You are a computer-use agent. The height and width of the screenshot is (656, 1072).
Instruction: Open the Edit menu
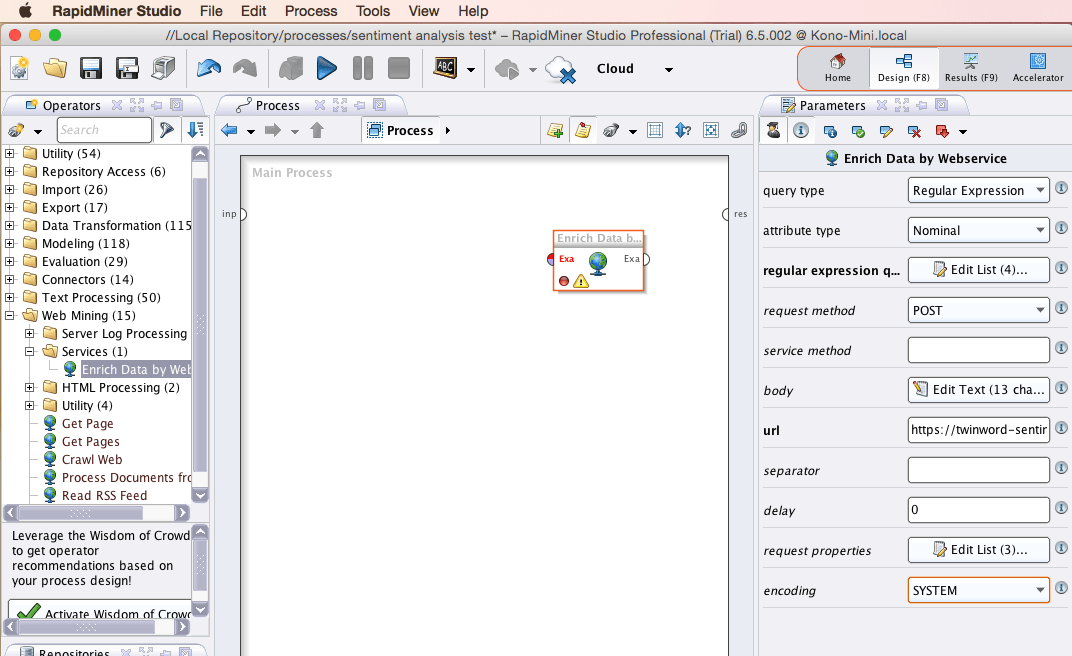pyautogui.click(x=254, y=11)
